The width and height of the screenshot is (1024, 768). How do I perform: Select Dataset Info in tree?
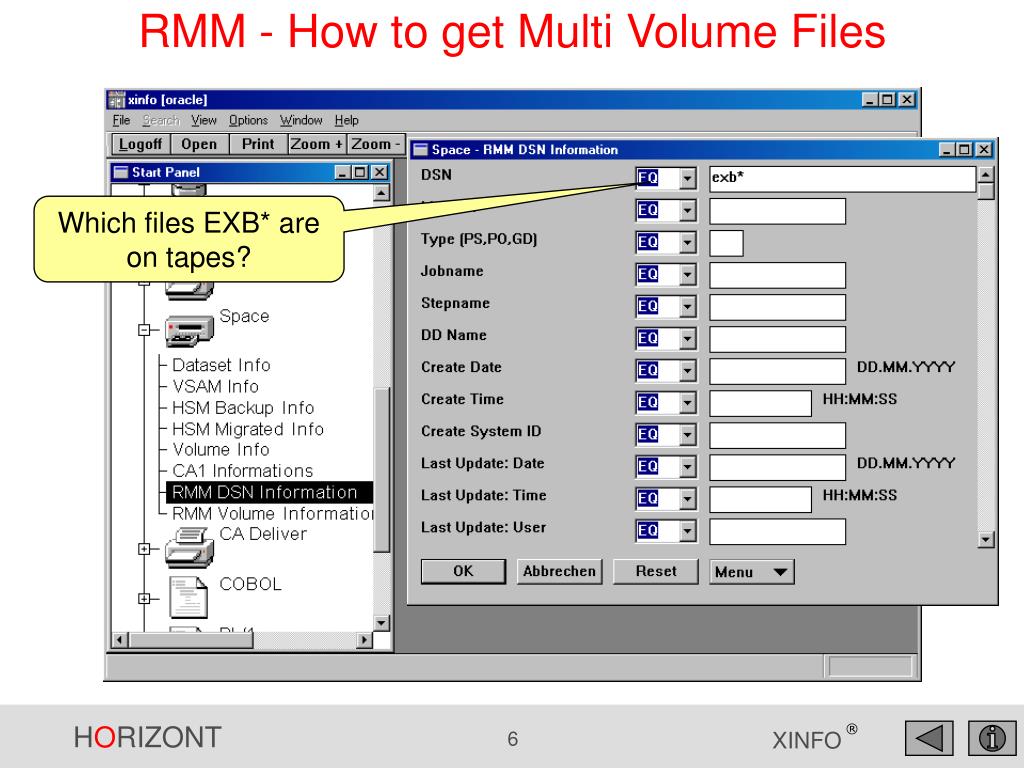point(221,365)
